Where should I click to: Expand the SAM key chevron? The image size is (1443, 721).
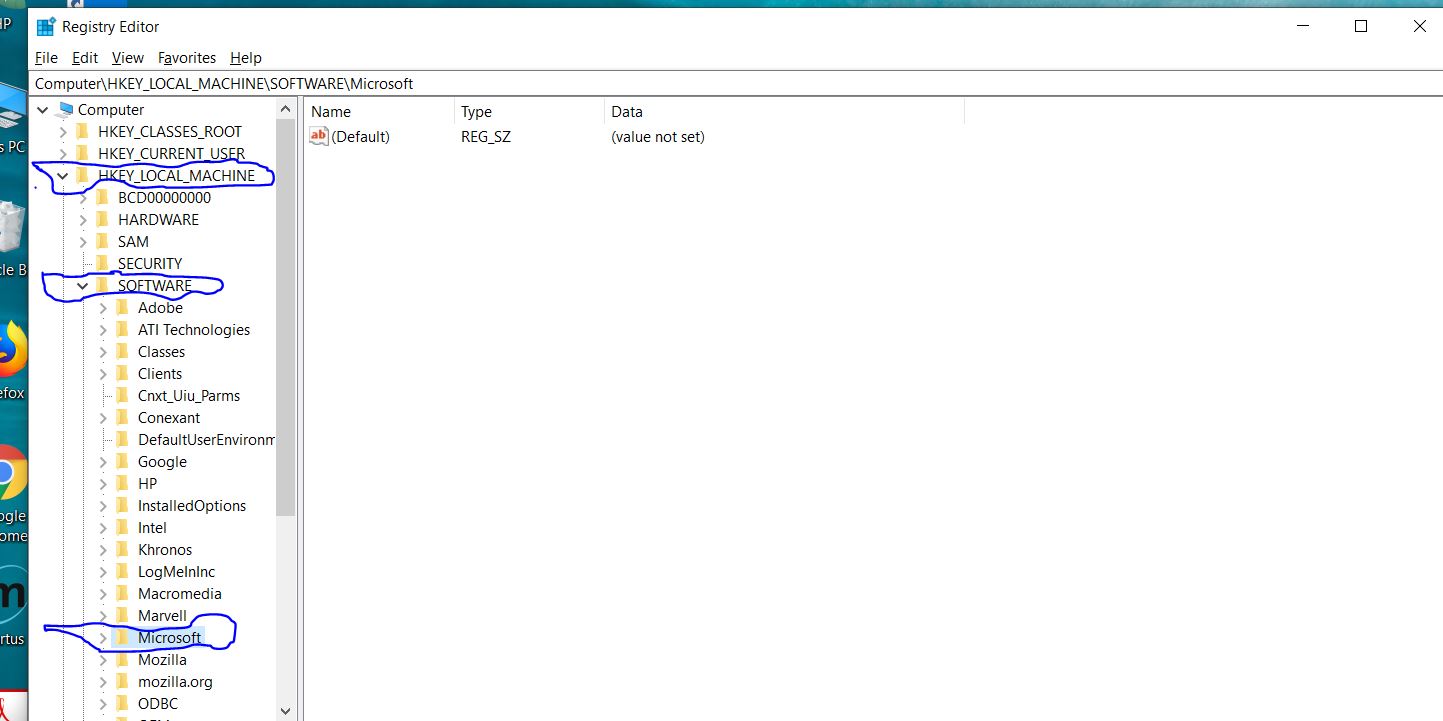[x=83, y=242]
